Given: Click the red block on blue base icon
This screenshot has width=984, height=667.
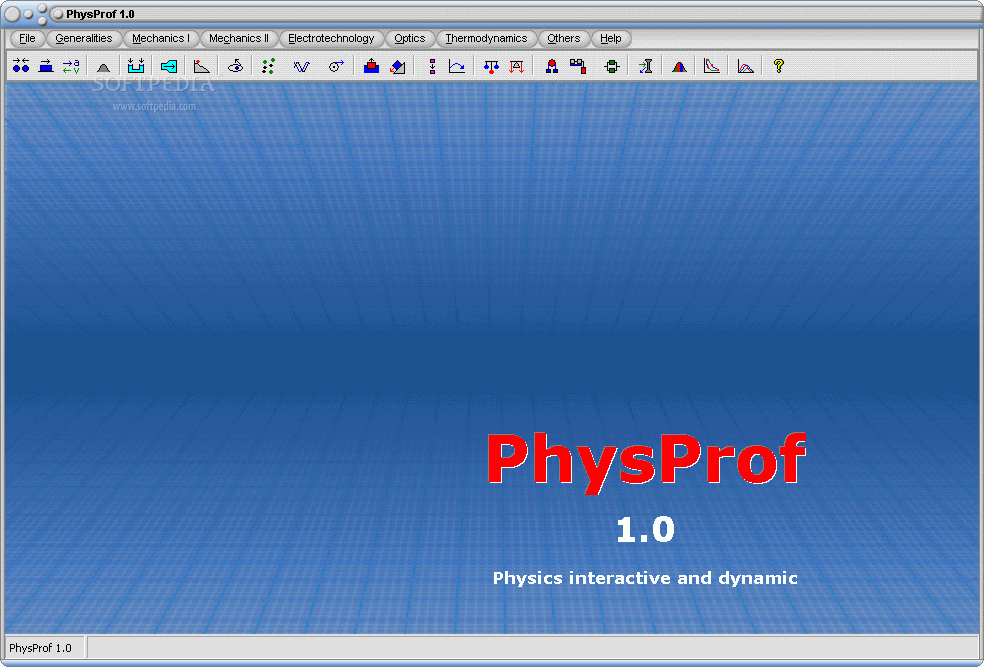Looking at the screenshot, I should [372, 66].
